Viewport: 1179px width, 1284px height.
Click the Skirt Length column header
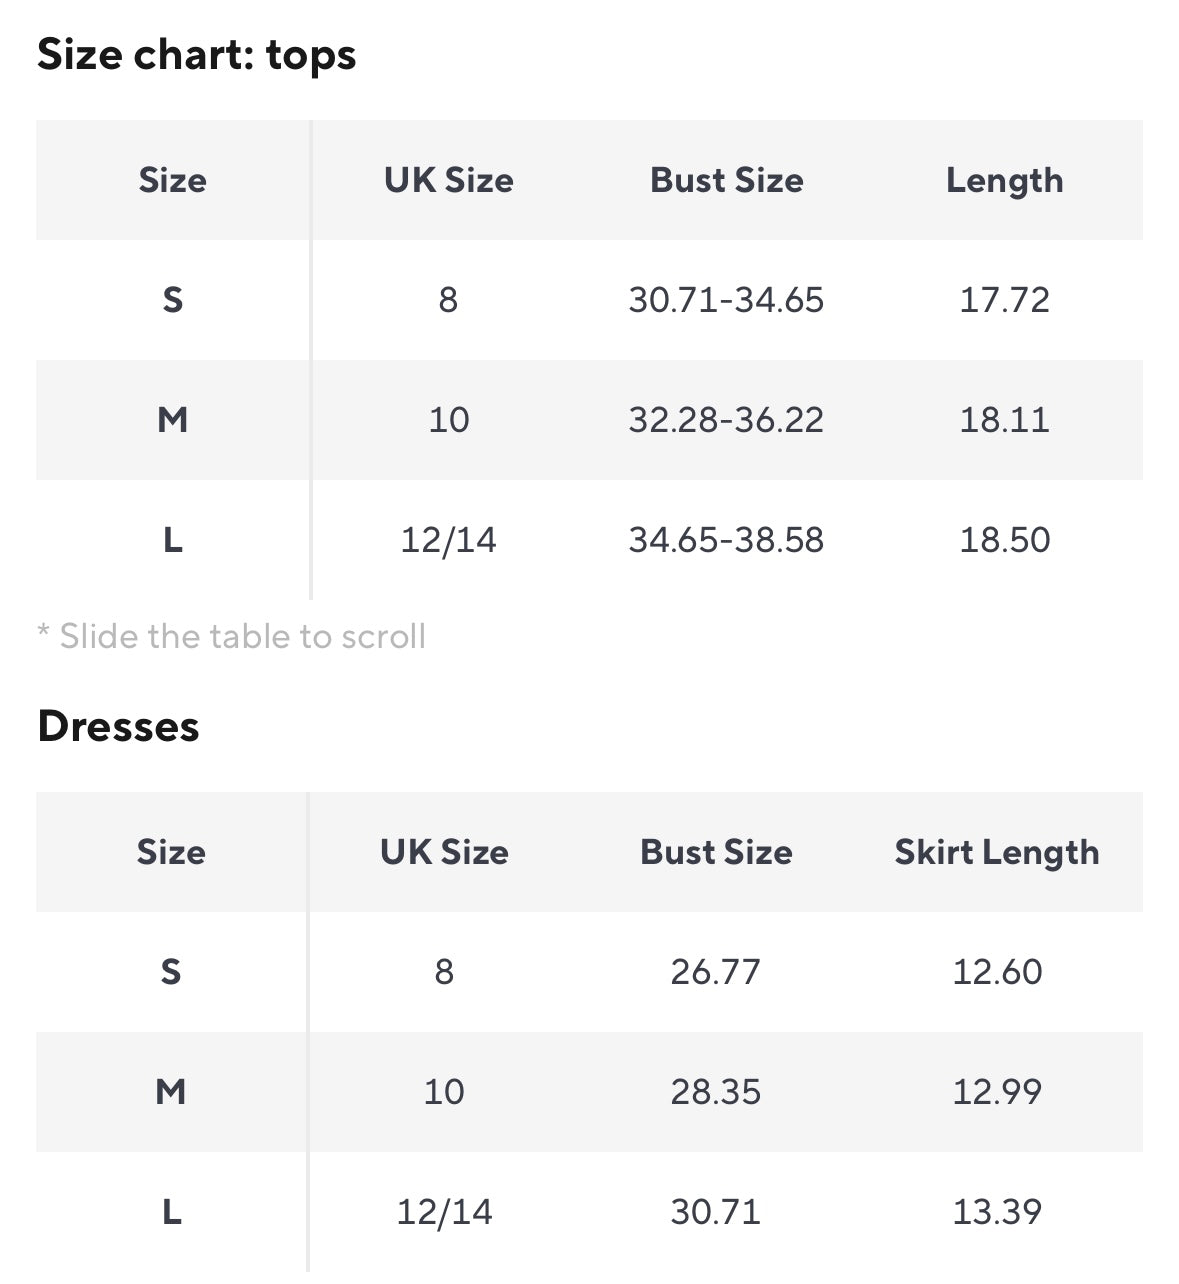coord(996,852)
